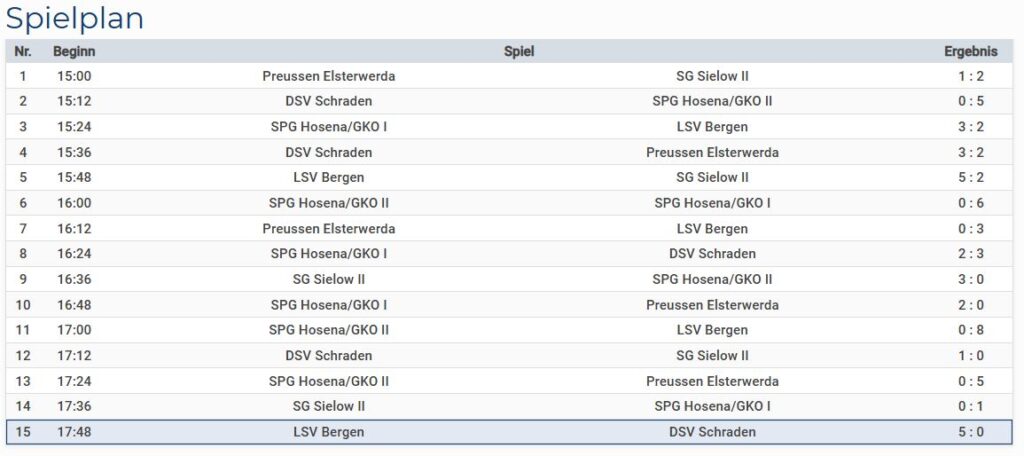
Task: Click SPG Hosena/GKO I in match 3
Action: coord(328,127)
